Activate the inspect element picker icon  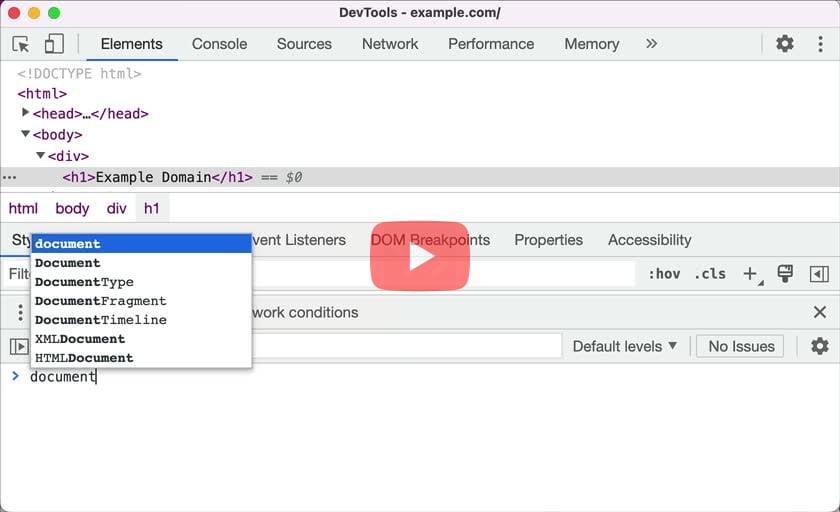coord(21,44)
